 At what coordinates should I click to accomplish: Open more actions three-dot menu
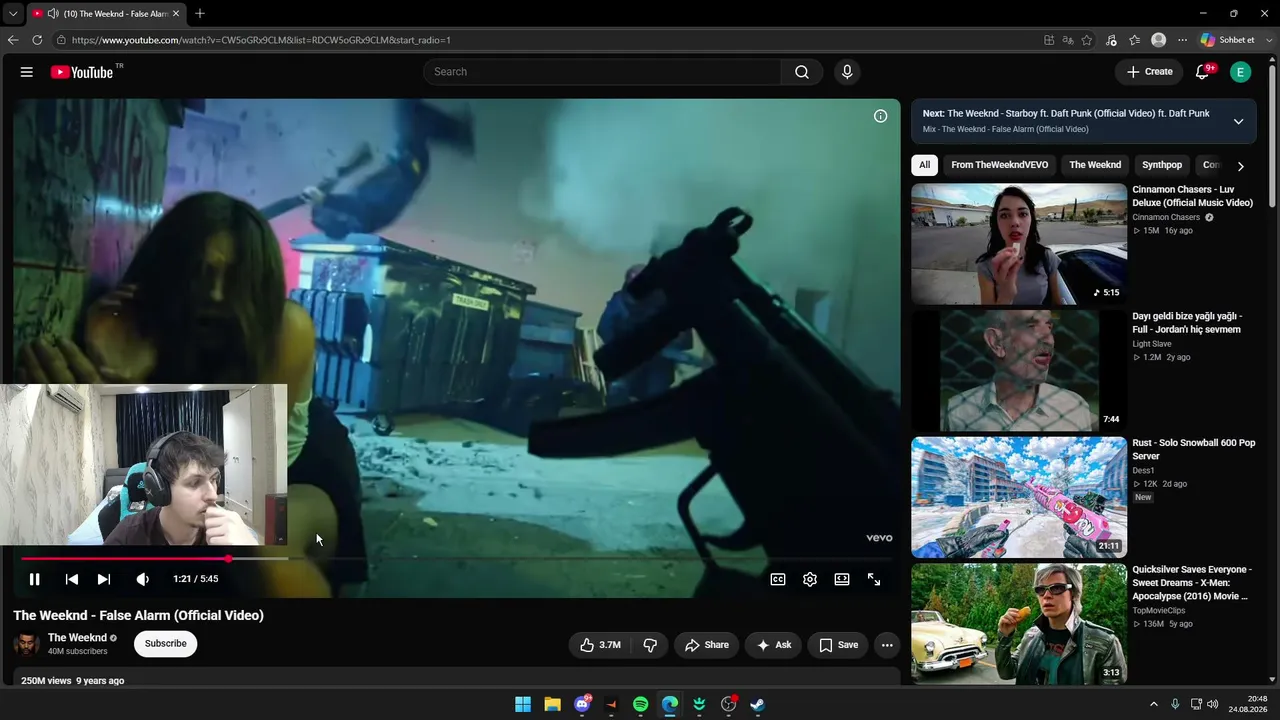click(x=887, y=645)
